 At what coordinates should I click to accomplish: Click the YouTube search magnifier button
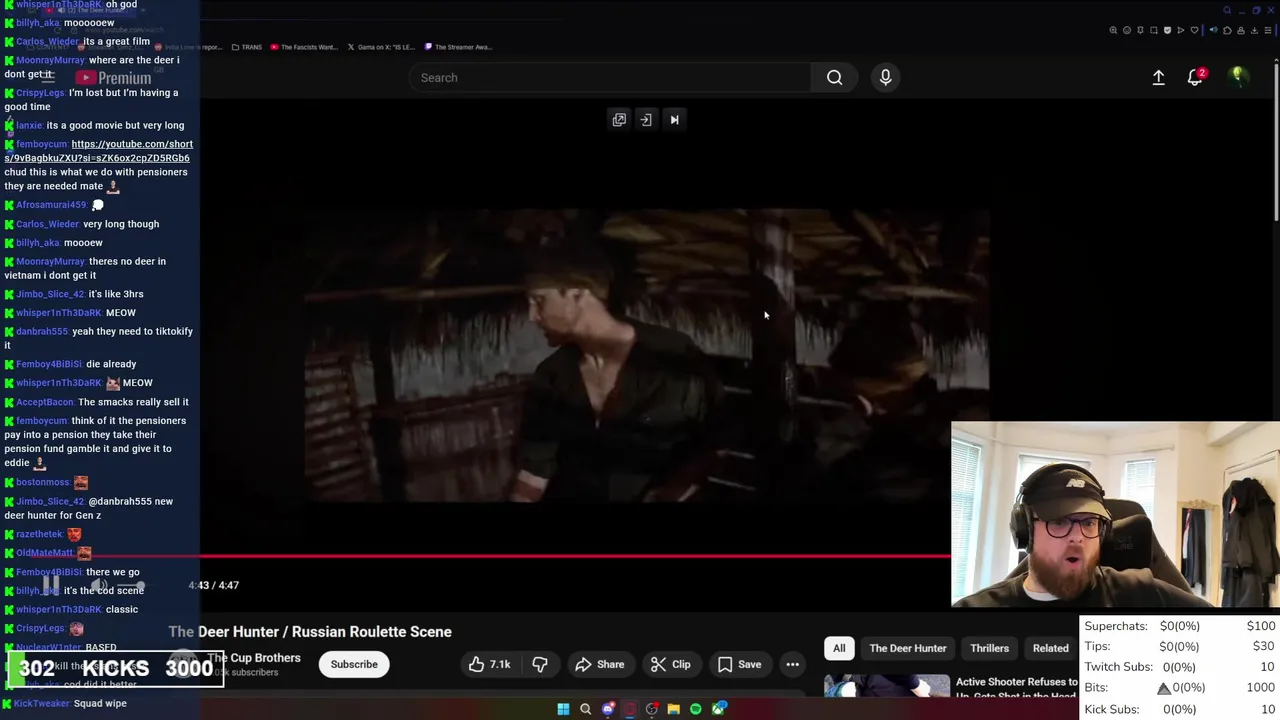(x=834, y=77)
